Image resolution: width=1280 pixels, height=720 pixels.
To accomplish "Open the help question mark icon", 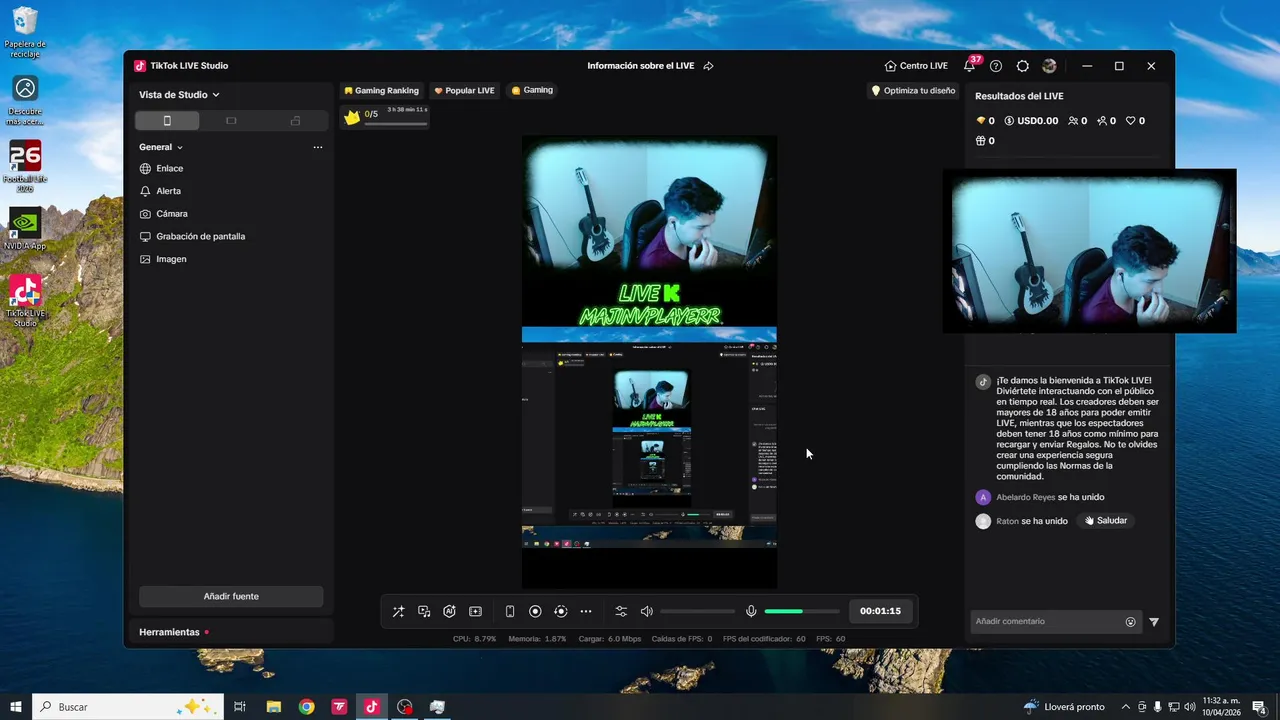I will pyautogui.click(x=996, y=66).
